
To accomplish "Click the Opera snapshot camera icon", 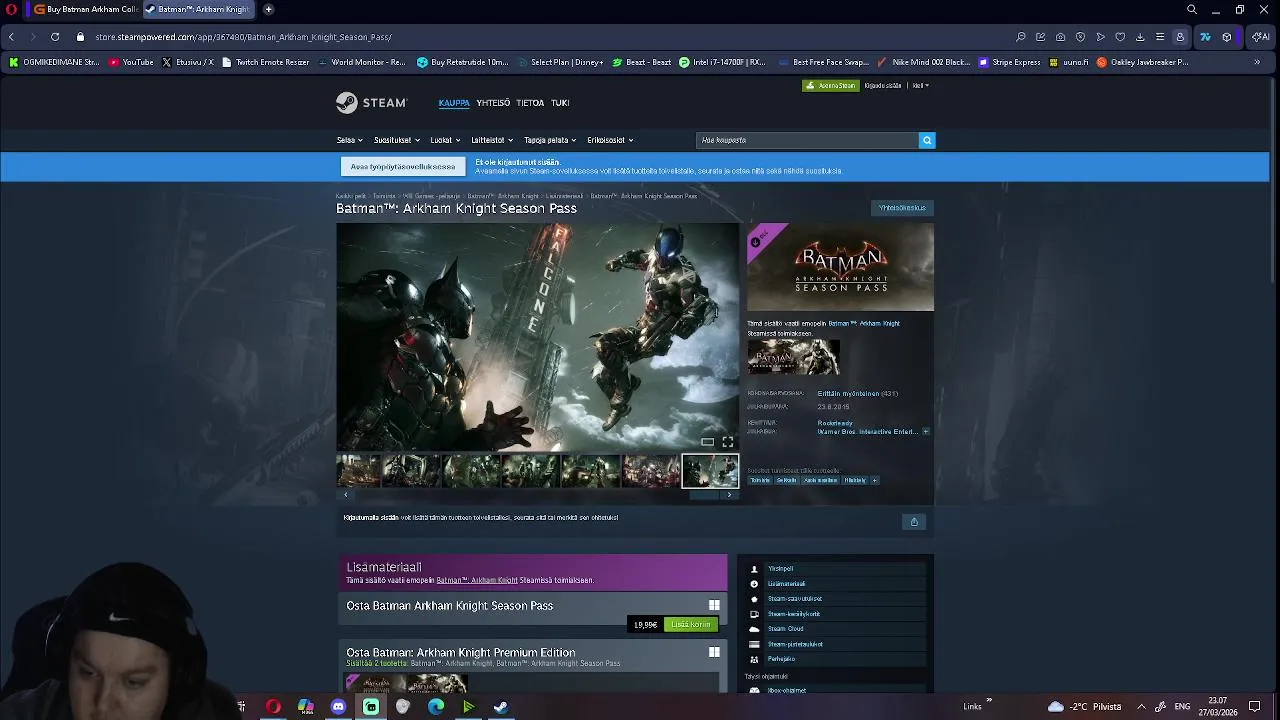I will [x=1060, y=37].
